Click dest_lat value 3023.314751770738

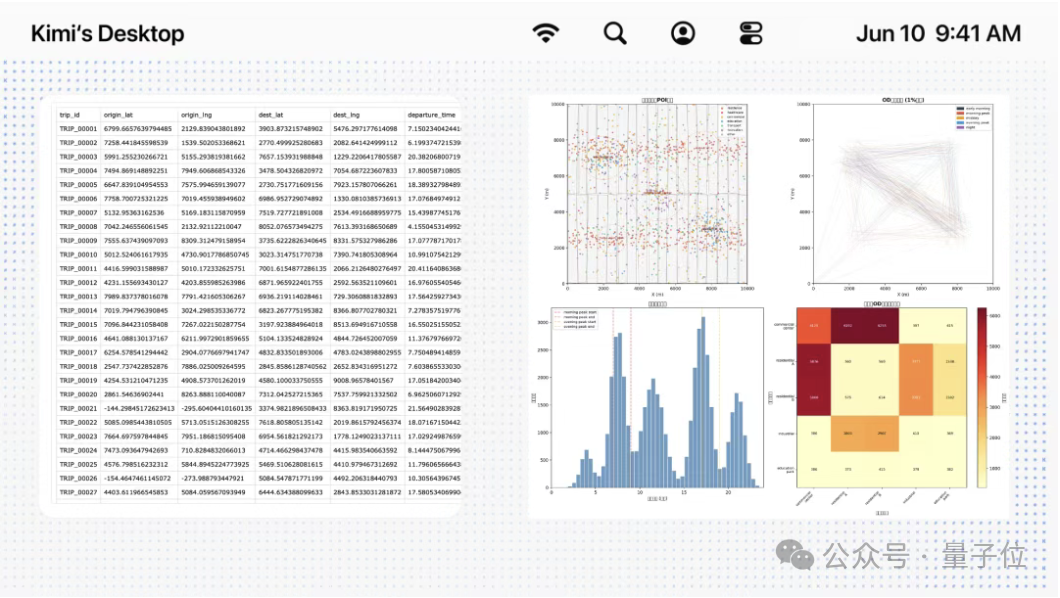tap(291, 255)
